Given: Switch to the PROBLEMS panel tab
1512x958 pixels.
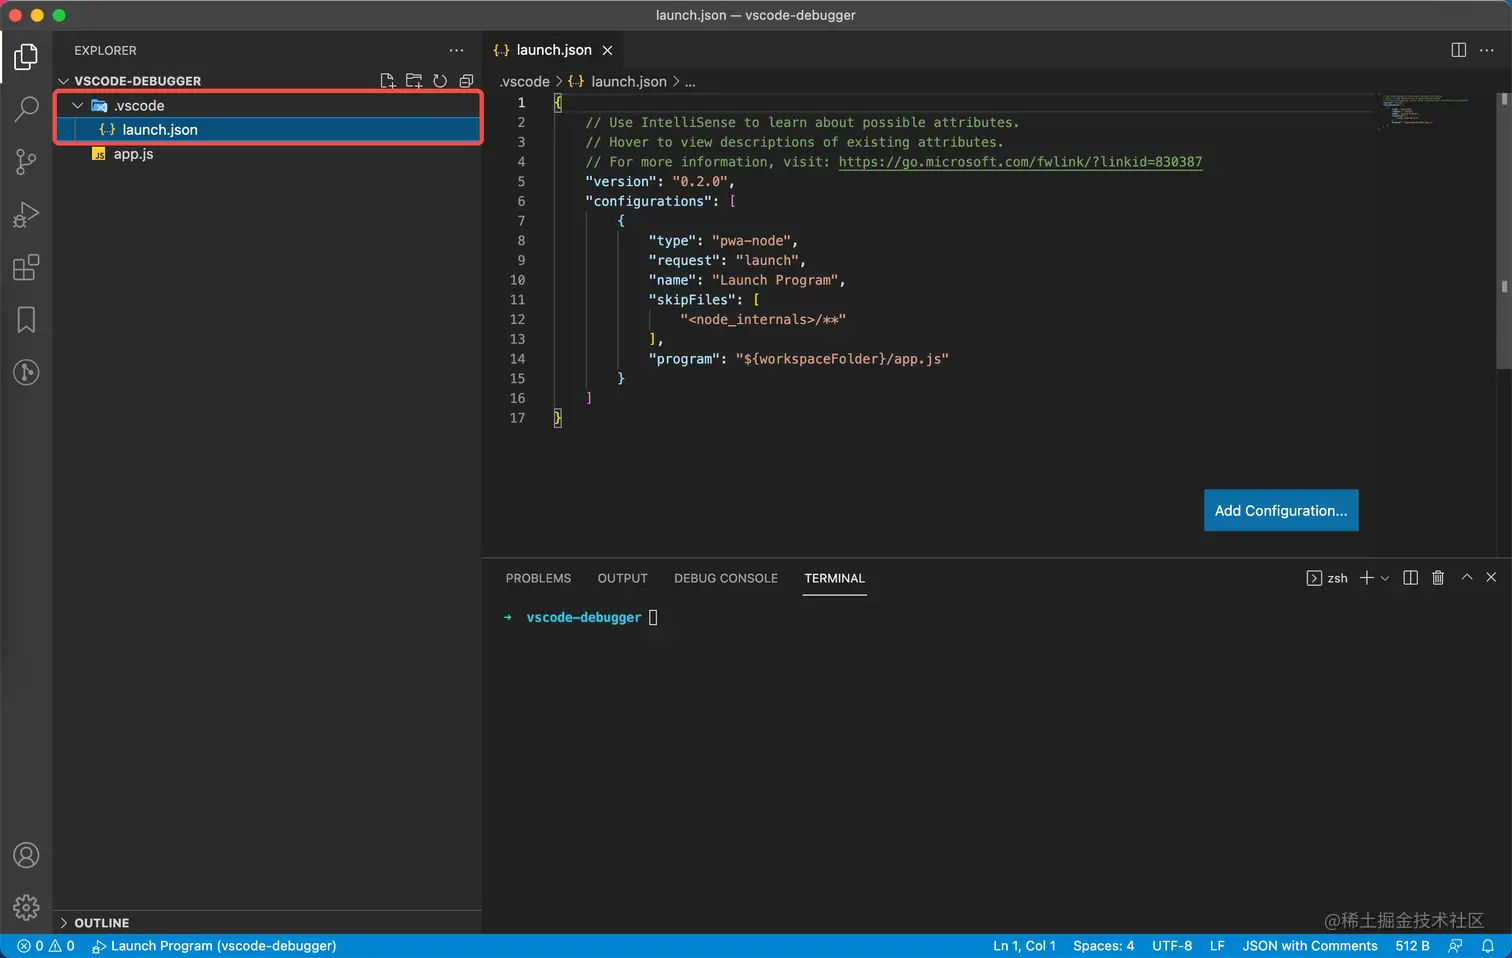Looking at the screenshot, I should point(538,578).
